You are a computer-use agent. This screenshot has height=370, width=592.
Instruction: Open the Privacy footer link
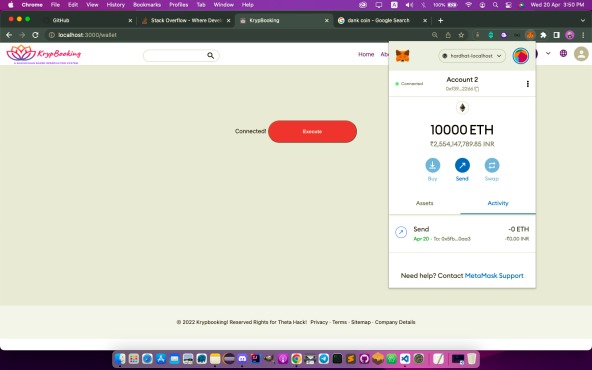[319, 322]
